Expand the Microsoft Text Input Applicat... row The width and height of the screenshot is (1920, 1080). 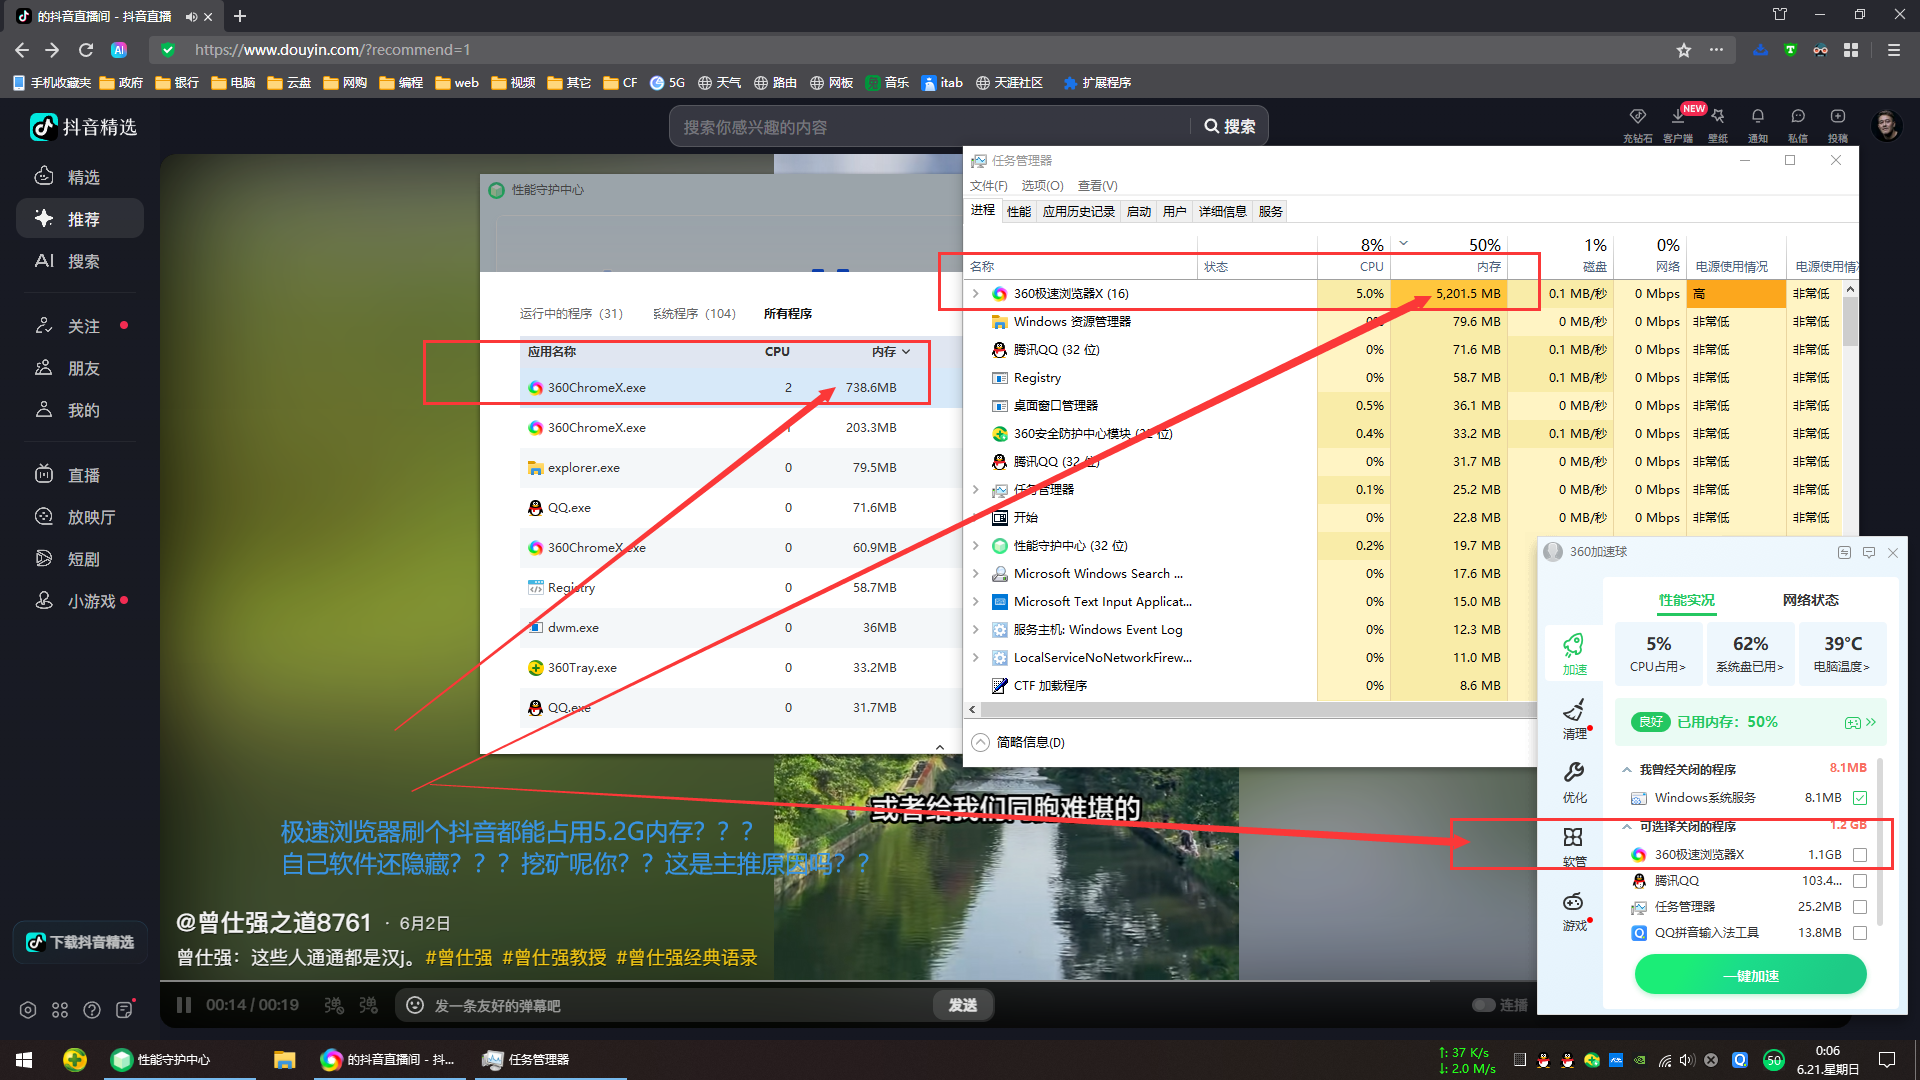(976, 602)
